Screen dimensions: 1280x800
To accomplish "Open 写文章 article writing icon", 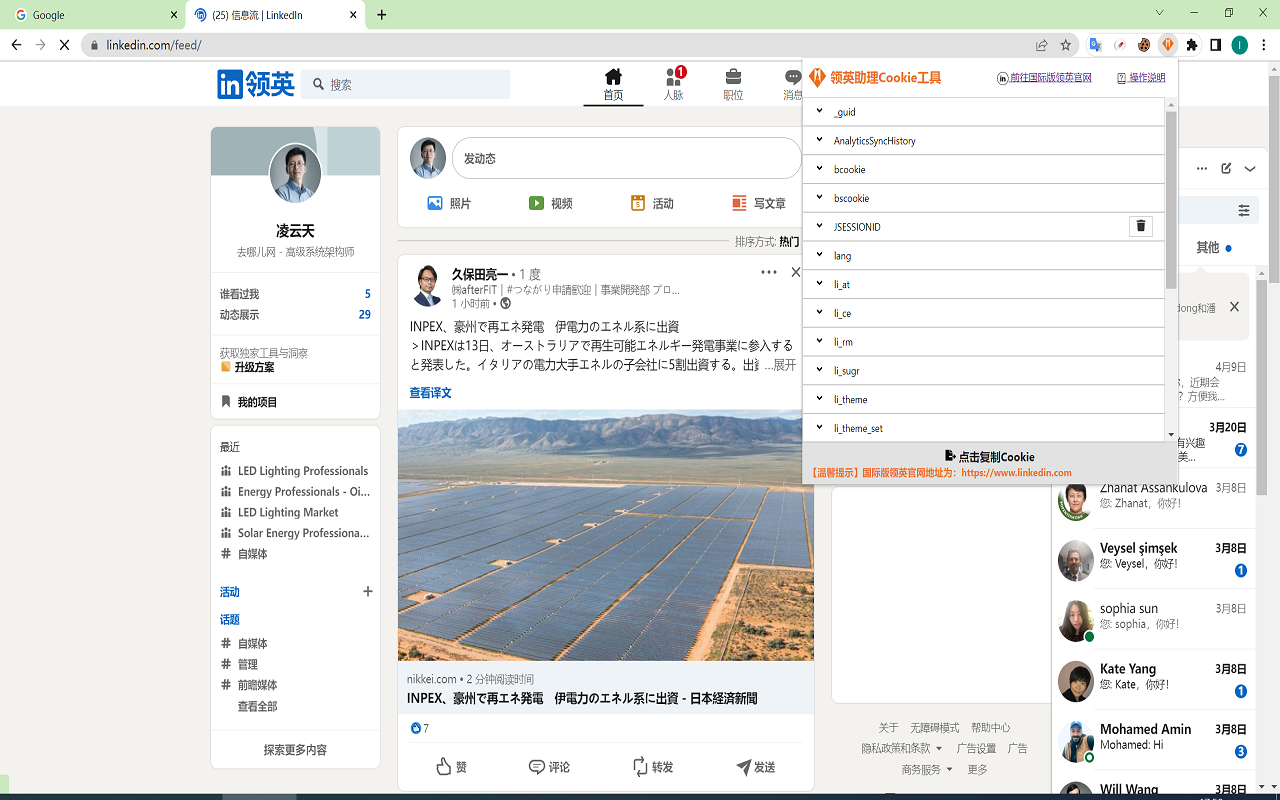I will point(737,202).
